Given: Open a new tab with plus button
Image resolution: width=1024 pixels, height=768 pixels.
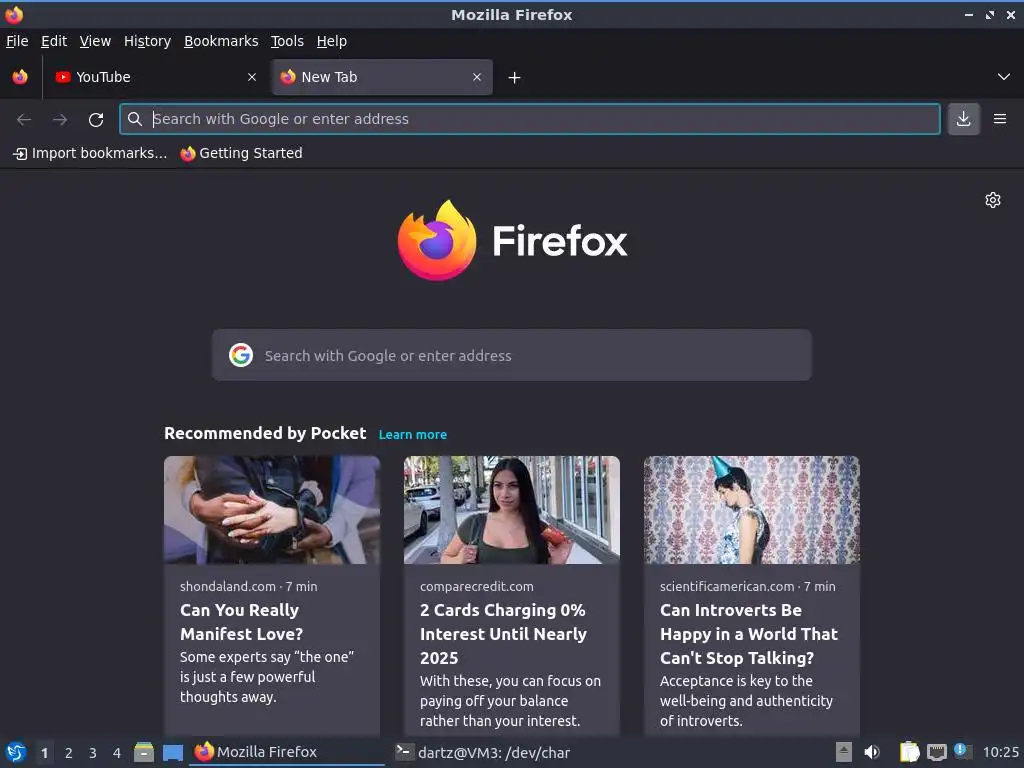Looking at the screenshot, I should [x=515, y=78].
